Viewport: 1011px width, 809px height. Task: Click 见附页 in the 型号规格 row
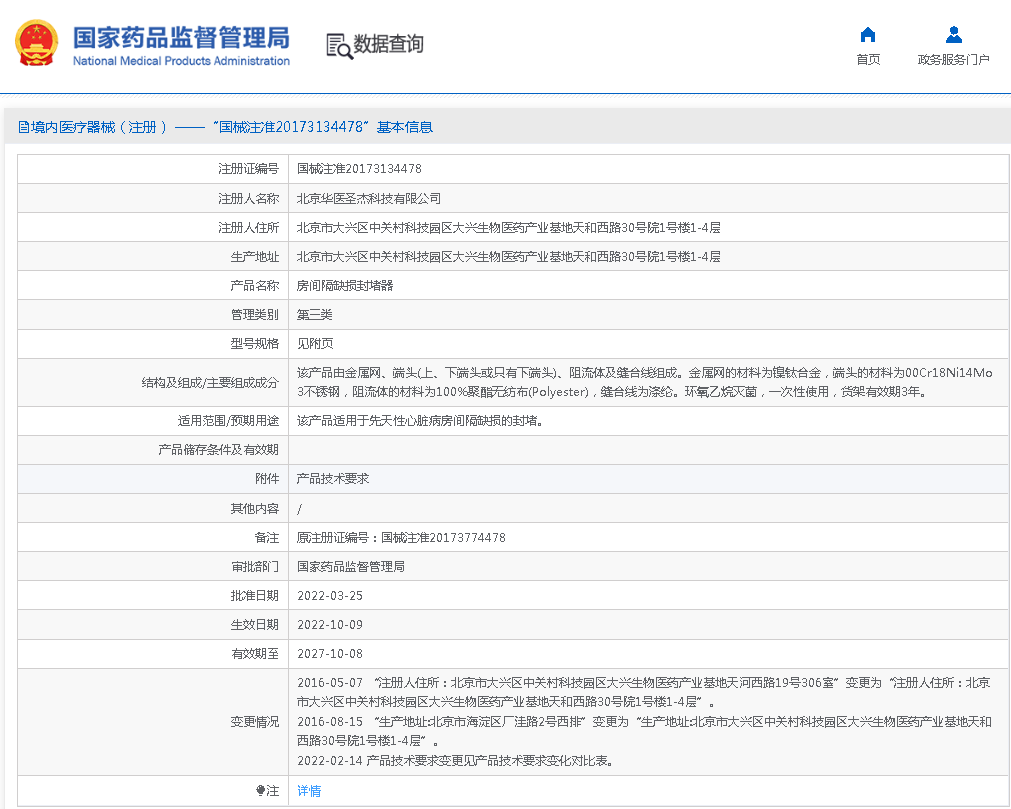pyautogui.click(x=315, y=344)
